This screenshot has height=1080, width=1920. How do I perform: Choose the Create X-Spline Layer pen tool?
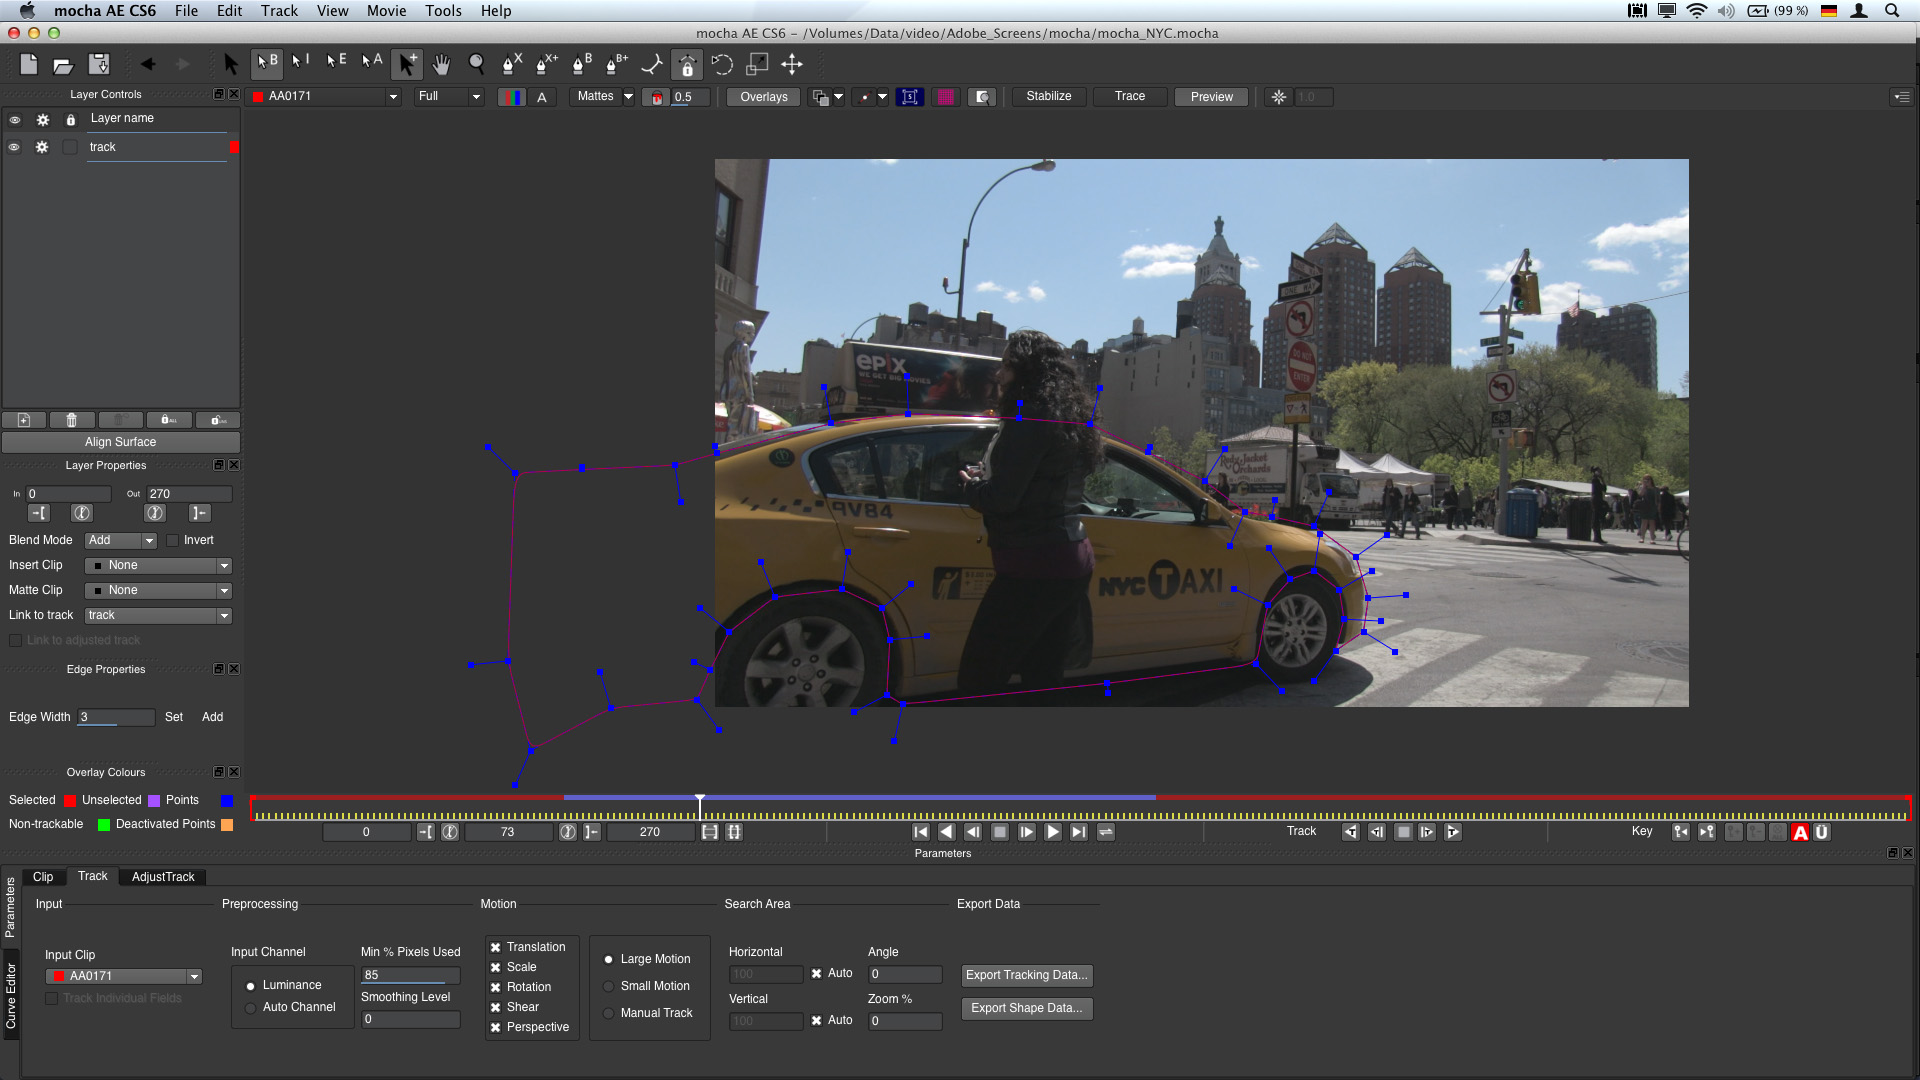511,65
